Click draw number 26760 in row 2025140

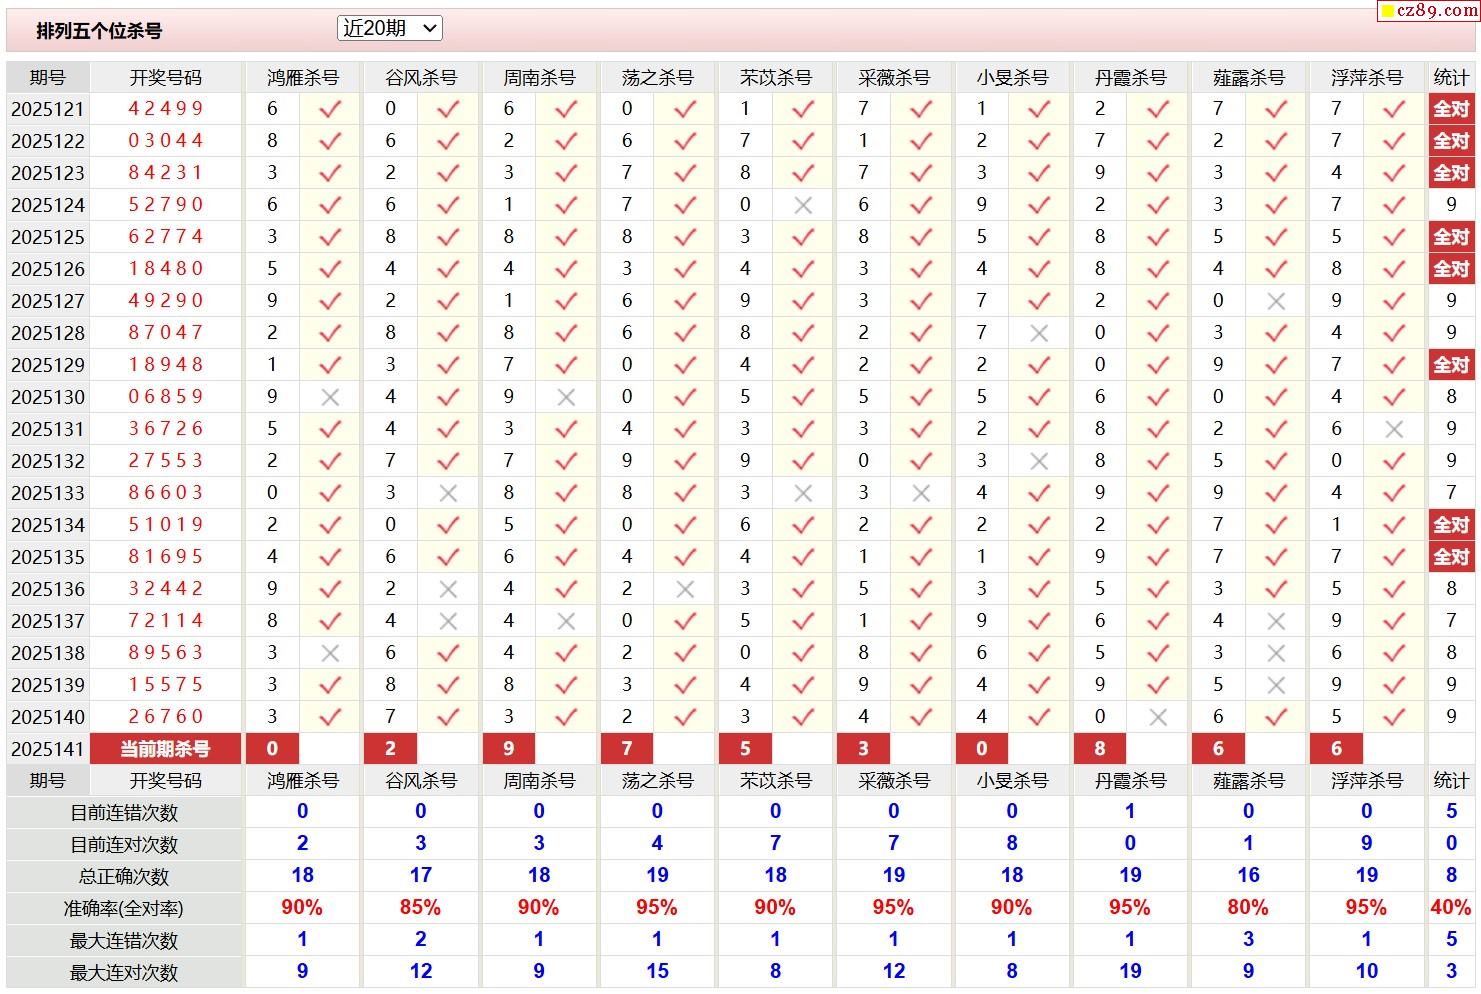pyautogui.click(x=165, y=717)
